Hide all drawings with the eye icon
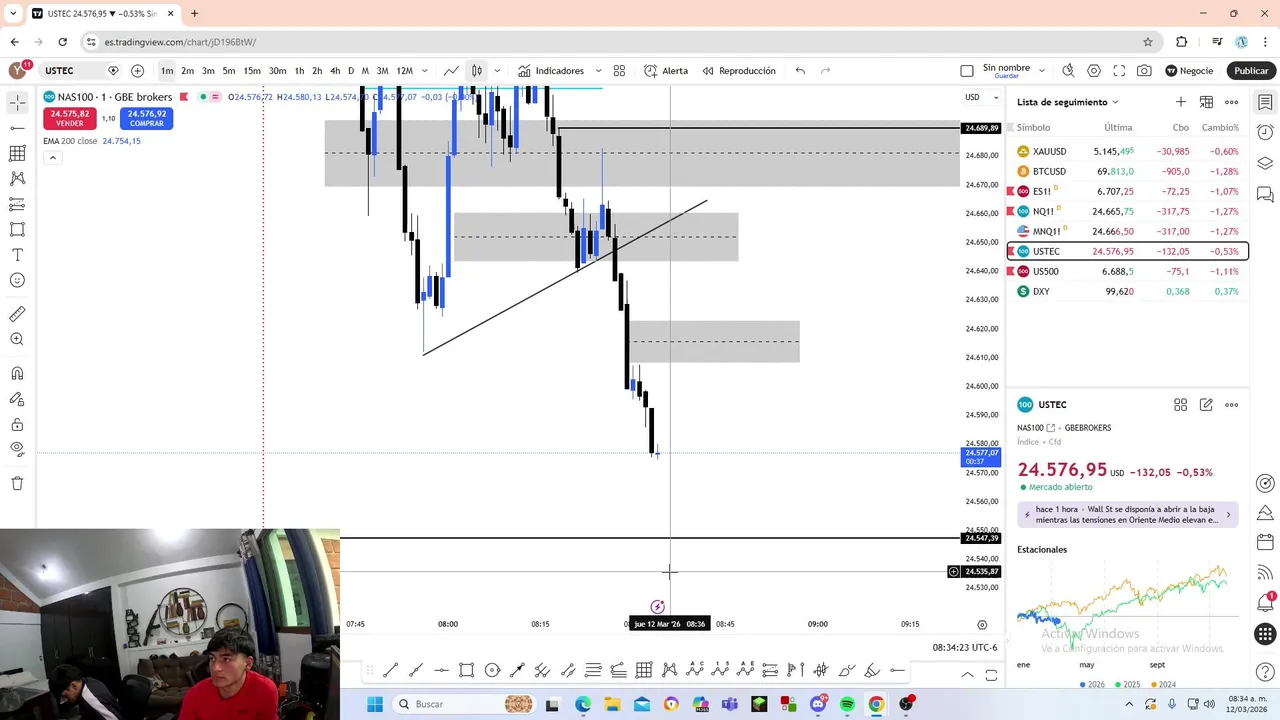The width and height of the screenshot is (1280, 720). click(17, 449)
